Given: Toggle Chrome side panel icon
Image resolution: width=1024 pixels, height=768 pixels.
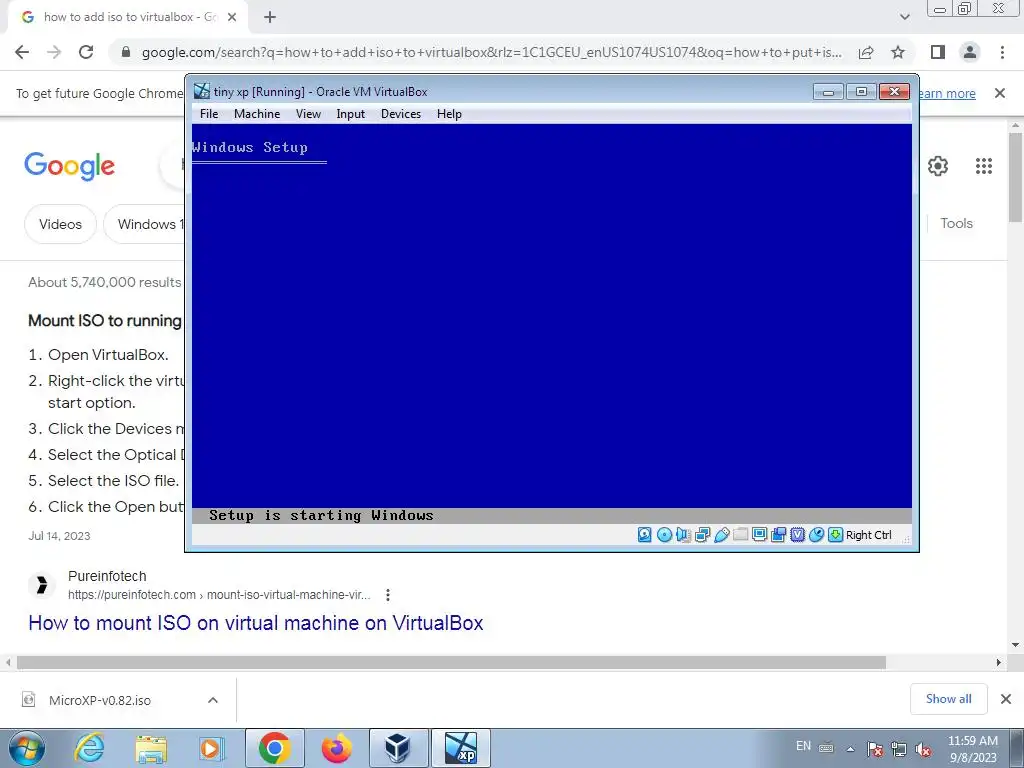Looking at the screenshot, I should pyautogui.click(x=938, y=52).
